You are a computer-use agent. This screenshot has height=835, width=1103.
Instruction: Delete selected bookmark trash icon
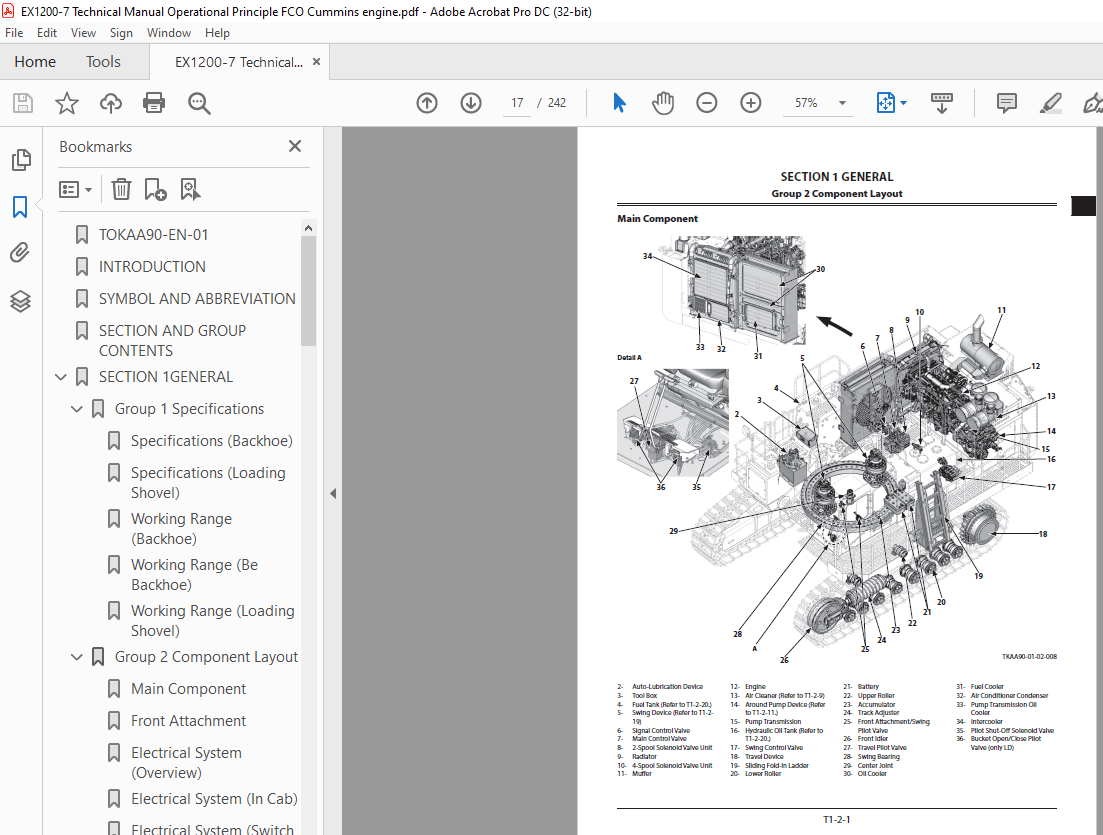(x=121, y=189)
